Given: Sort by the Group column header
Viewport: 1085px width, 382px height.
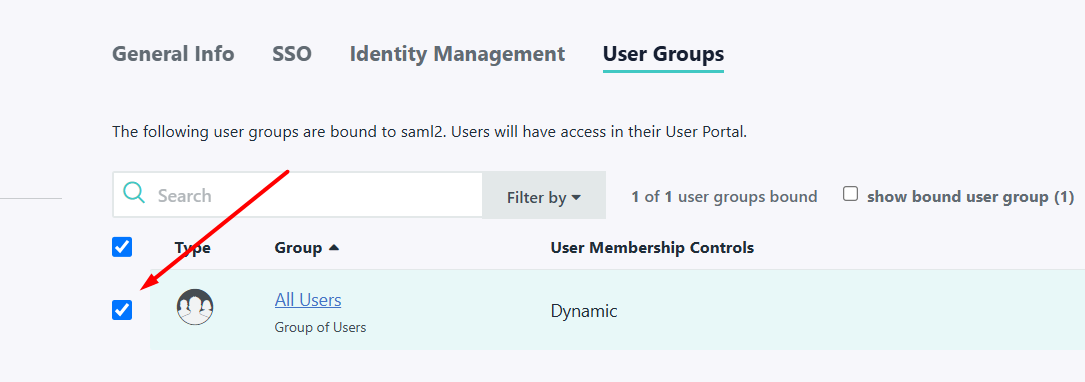Looking at the screenshot, I should (298, 248).
